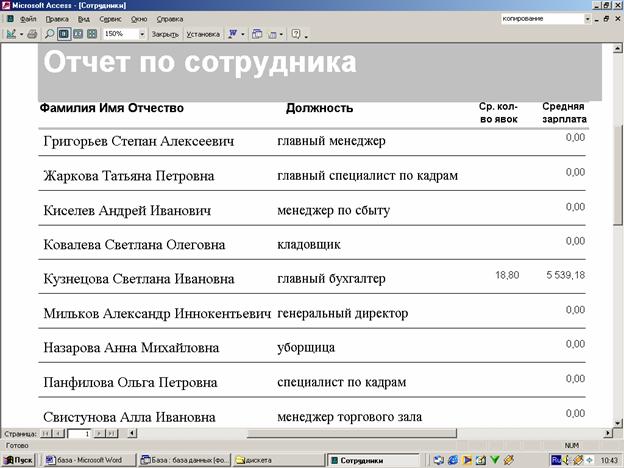Expand the New Object dropdown arrow
This screenshot has height=468, width=624.
coord(283,34)
